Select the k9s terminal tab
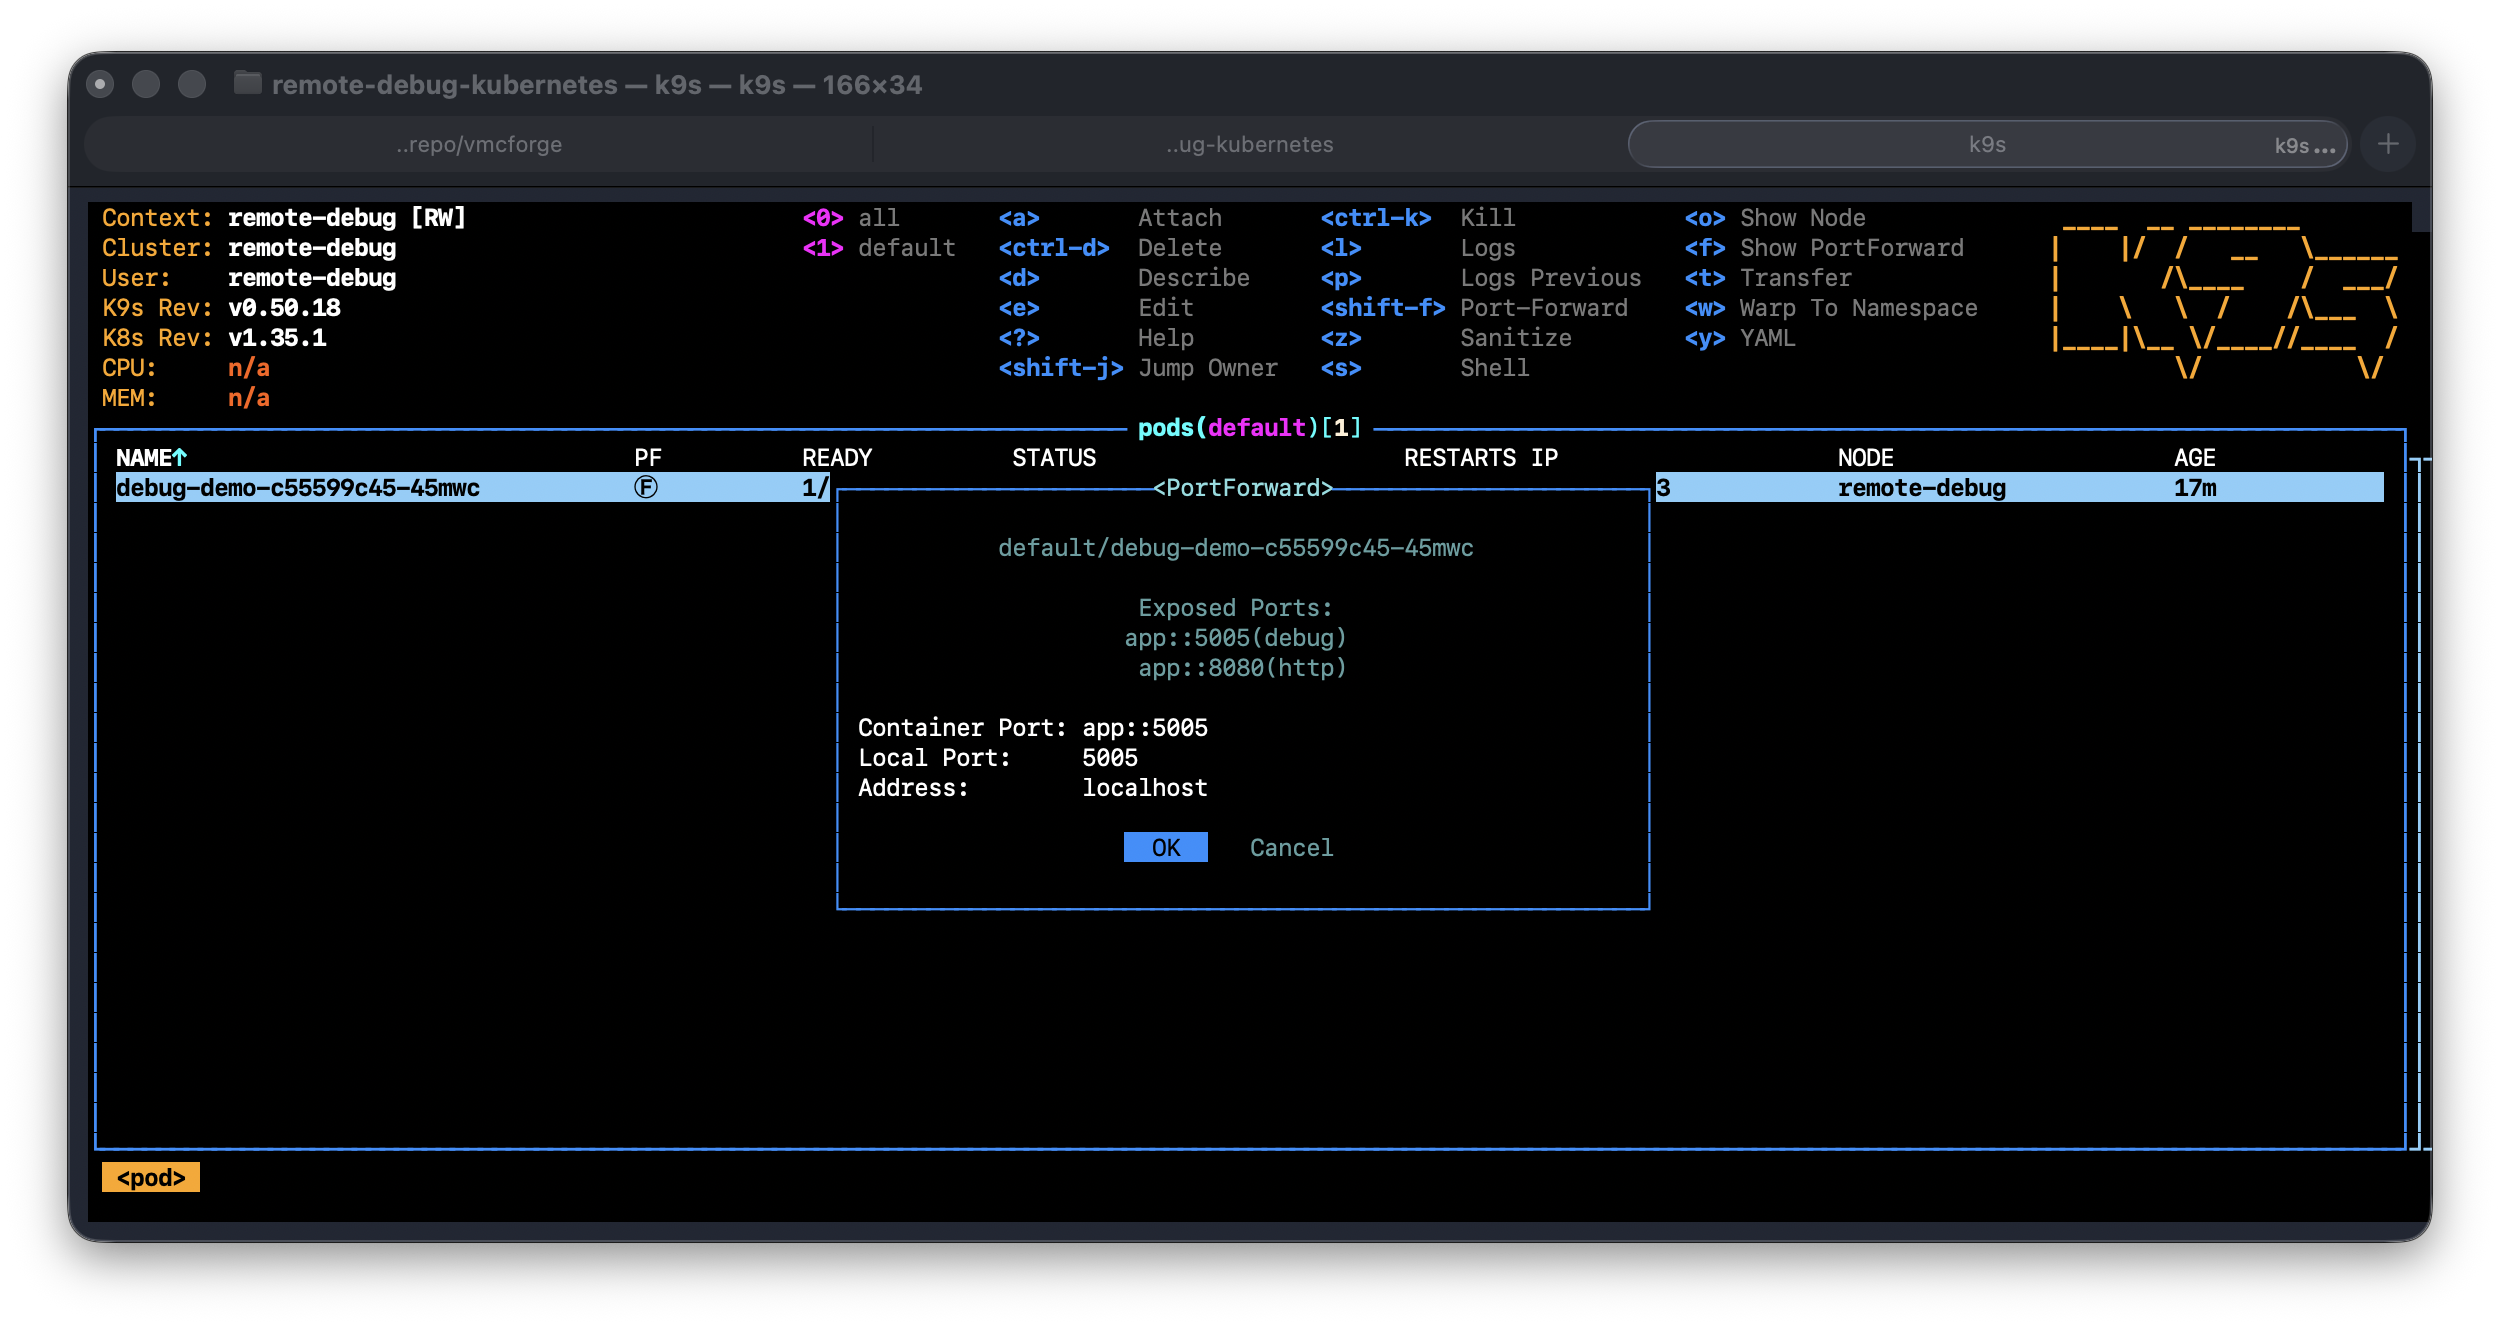Viewport: 2500px width, 1326px height. point(1987,144)
